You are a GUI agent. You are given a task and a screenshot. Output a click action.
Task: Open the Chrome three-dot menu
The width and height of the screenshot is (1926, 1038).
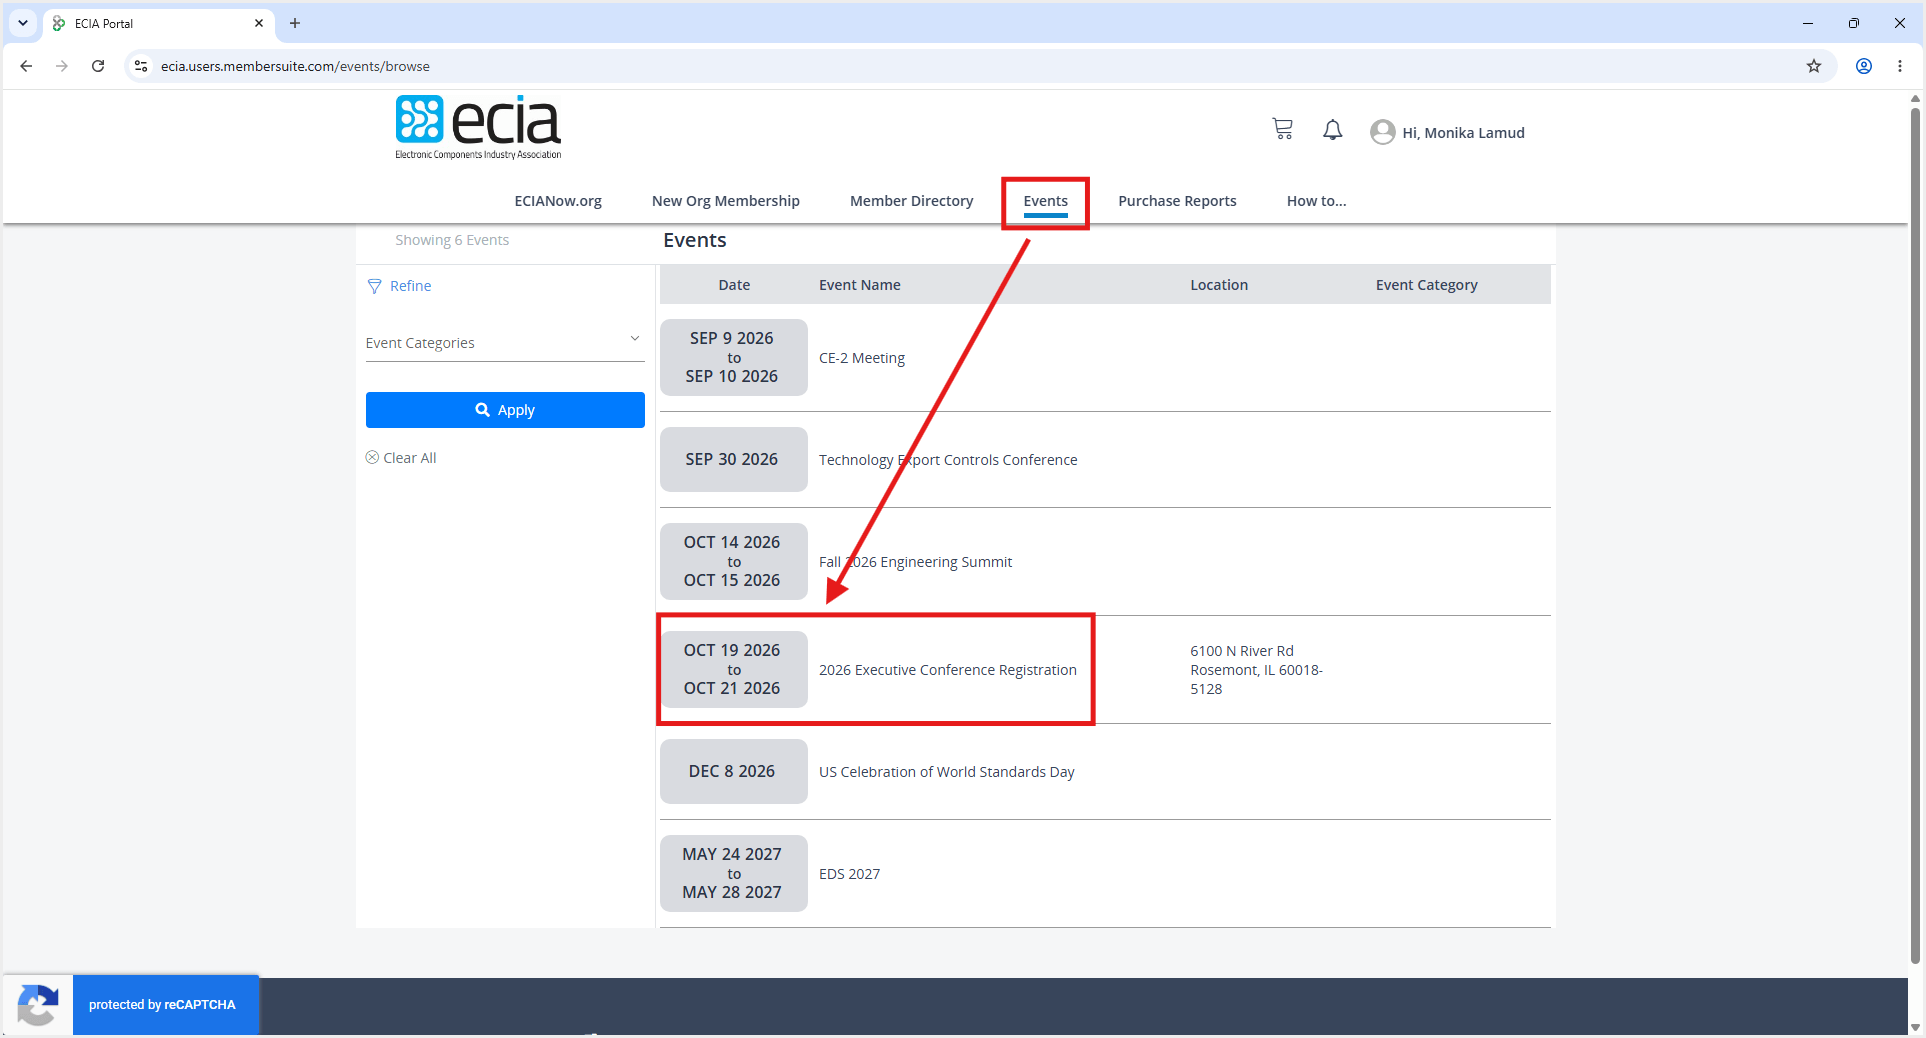(1900, 66)
